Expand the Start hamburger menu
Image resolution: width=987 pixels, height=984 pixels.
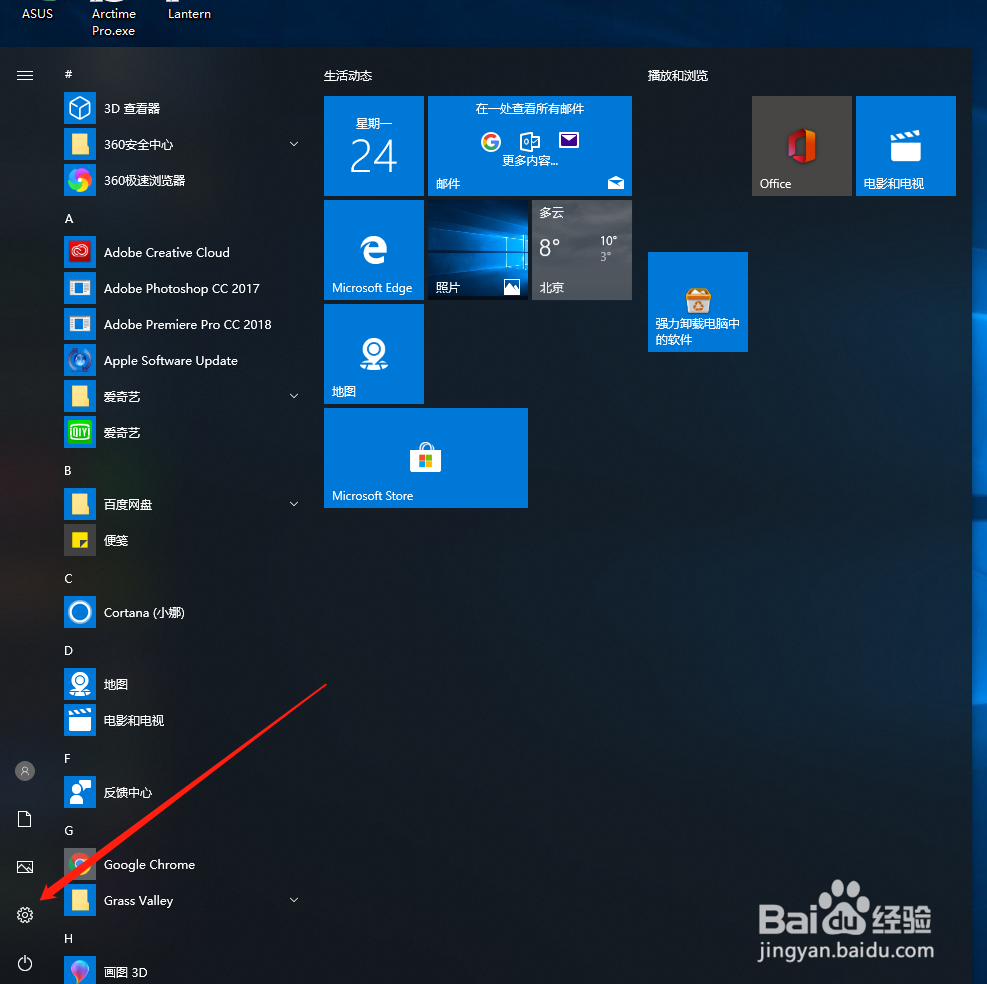point(25,76)
